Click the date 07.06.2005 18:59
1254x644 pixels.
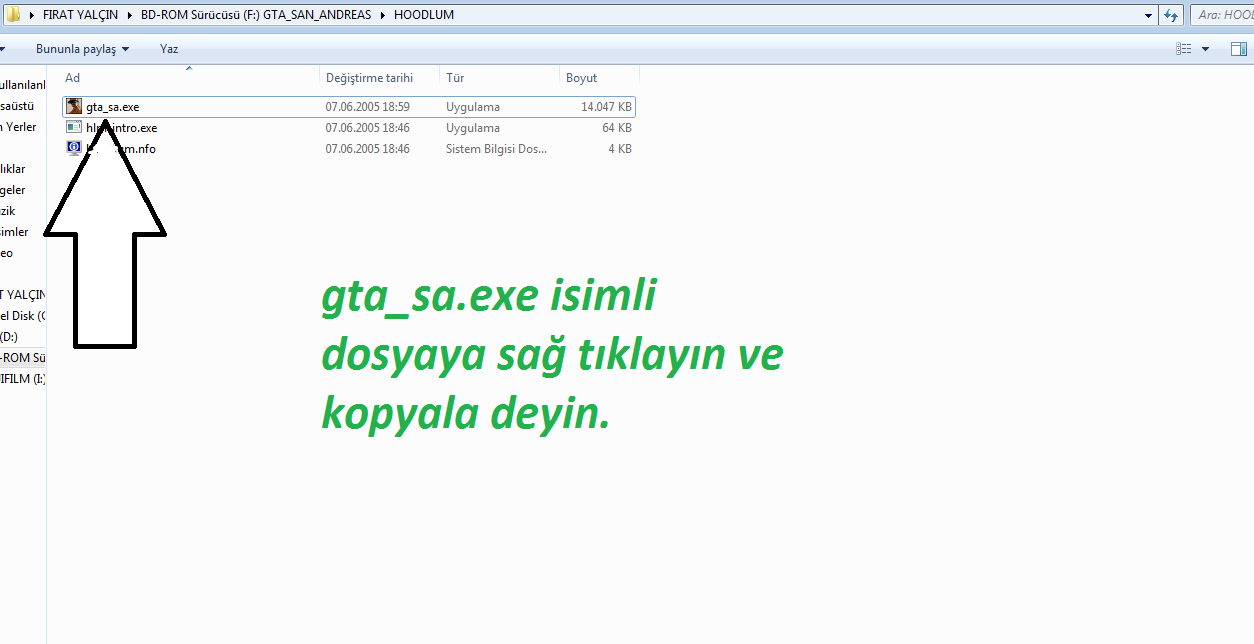[x=368, y=107]
